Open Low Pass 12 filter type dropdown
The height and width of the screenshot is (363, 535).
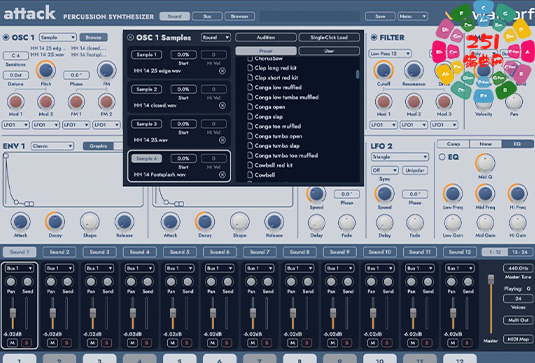click(390, 54)
